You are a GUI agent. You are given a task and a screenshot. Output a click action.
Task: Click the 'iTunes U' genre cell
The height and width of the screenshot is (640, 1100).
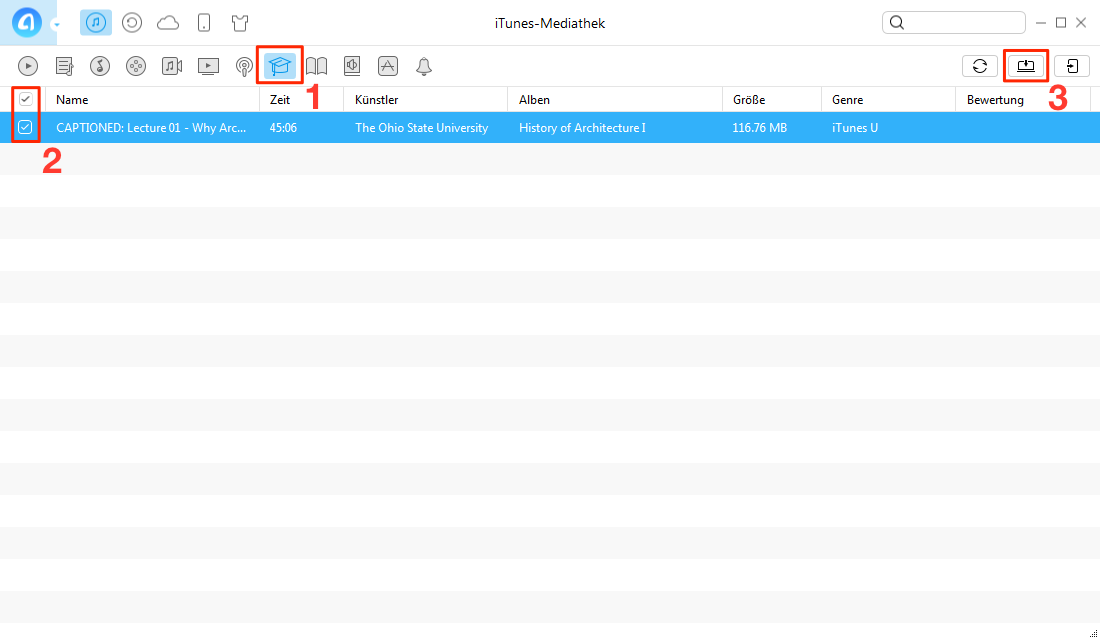854,128
